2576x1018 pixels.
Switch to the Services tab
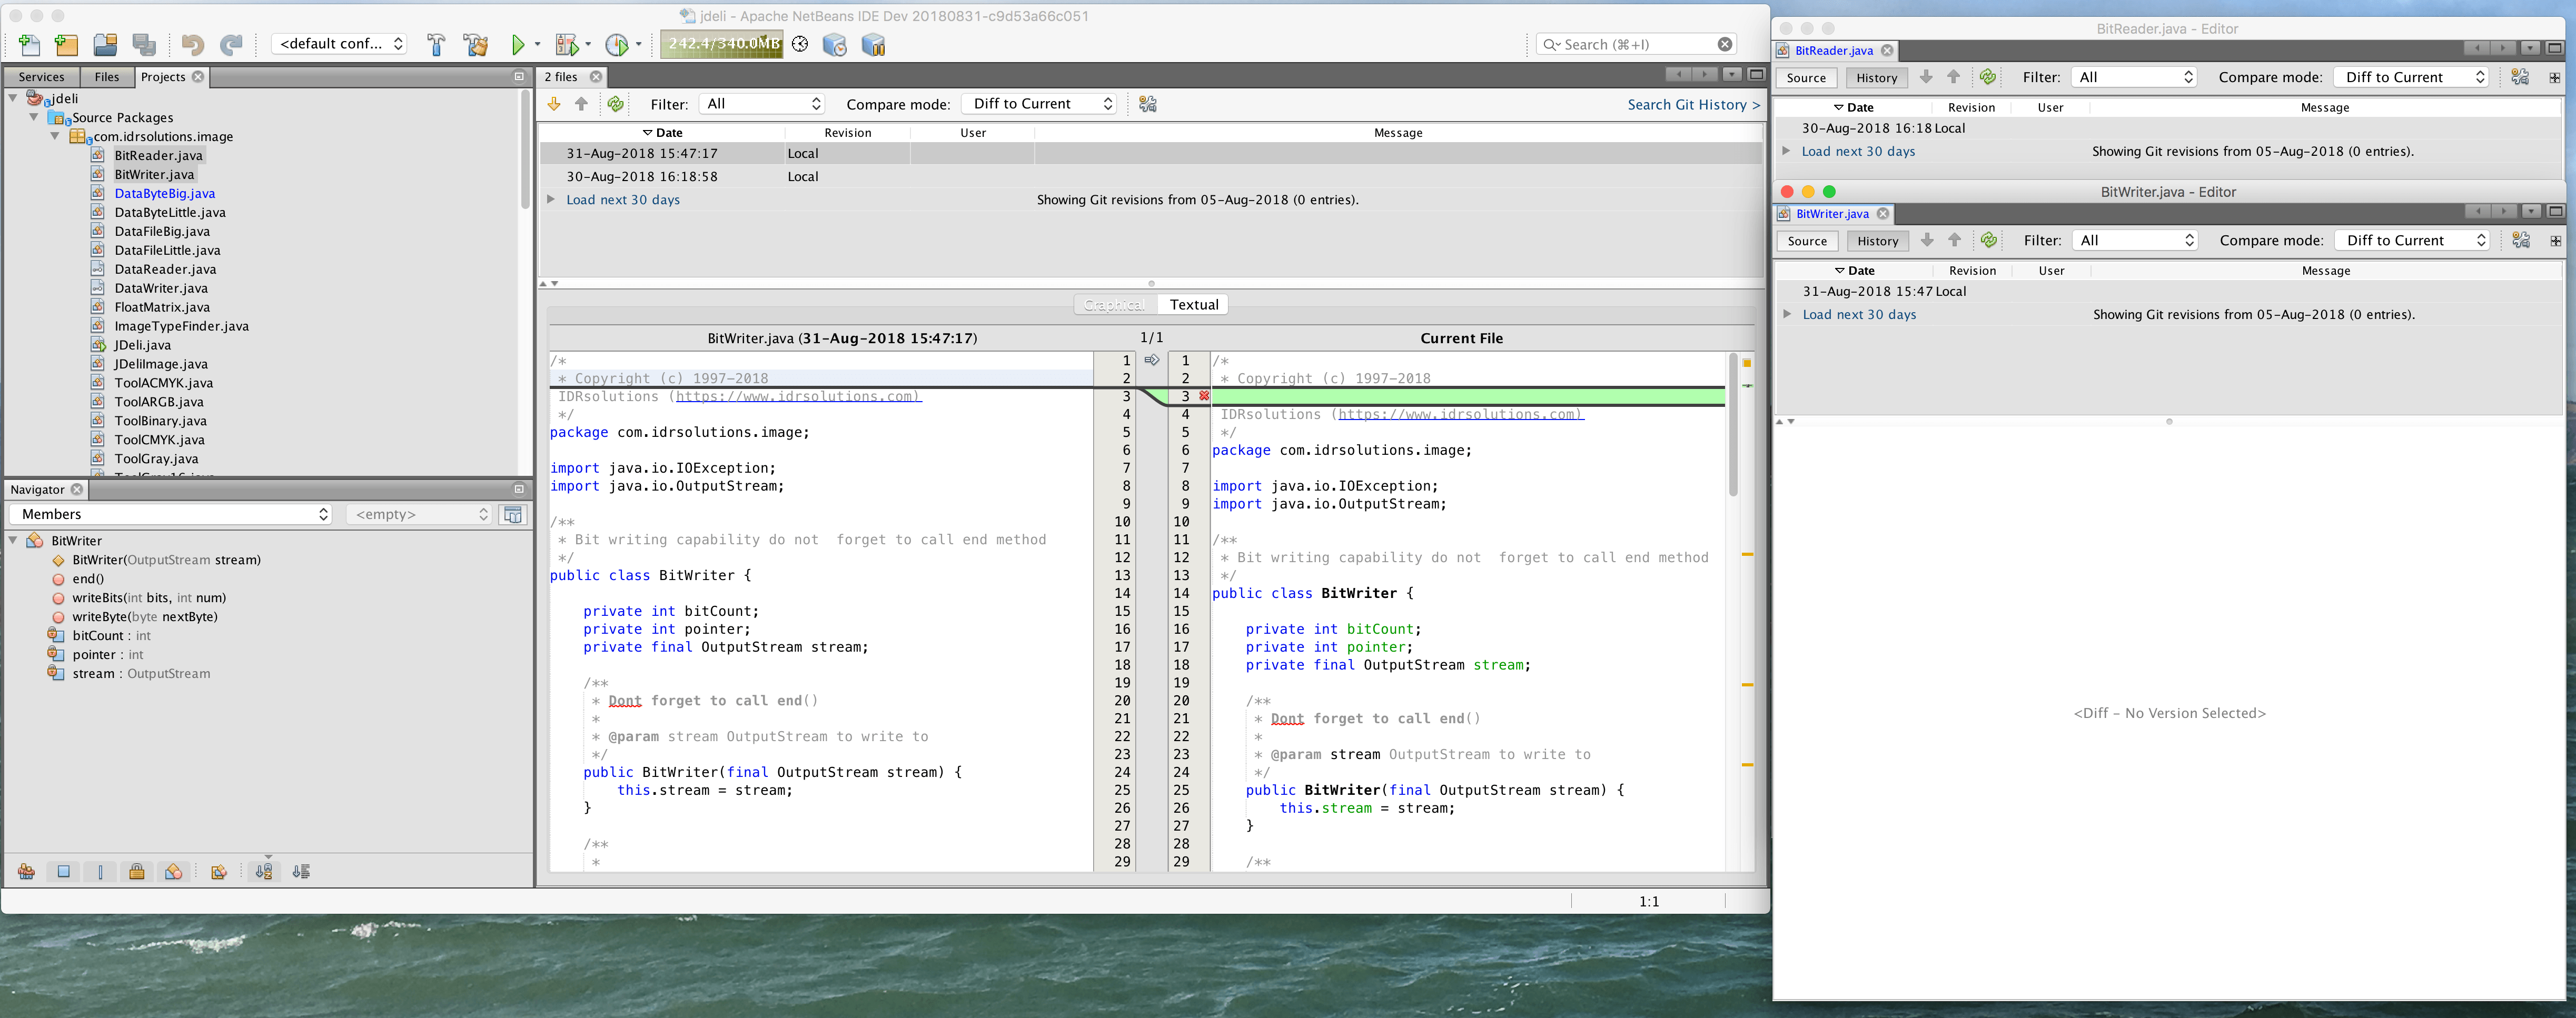[41, 77]
